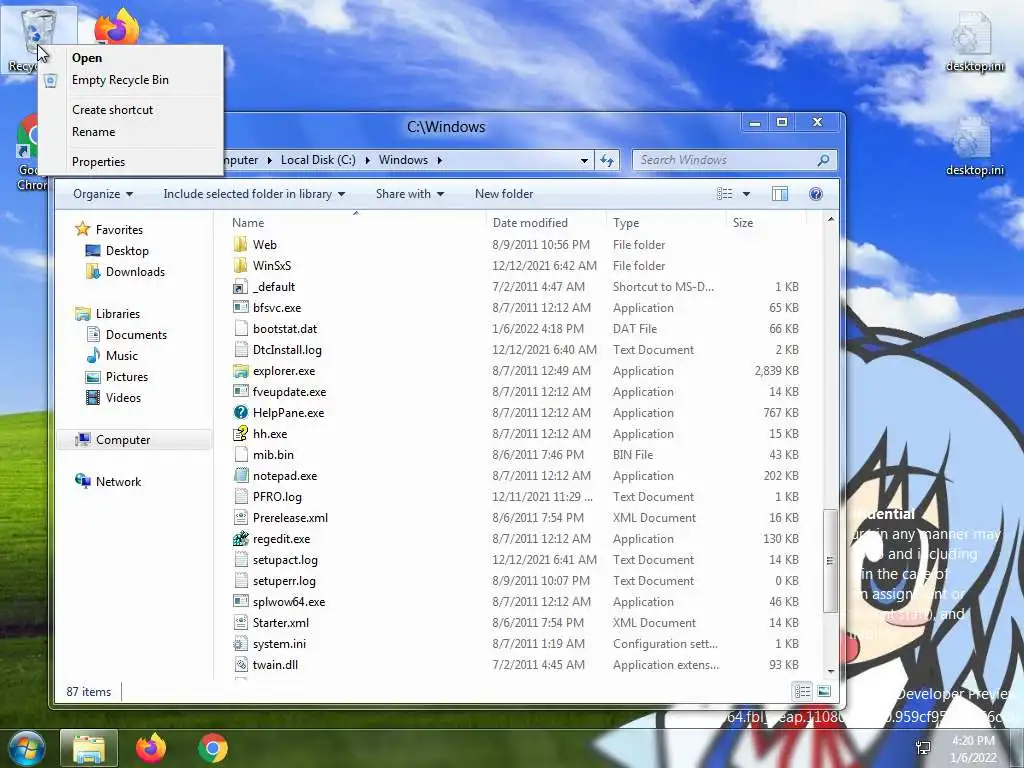Click Windows in the address breadcrumb
1024x768 pixels.
coord(403,160)
